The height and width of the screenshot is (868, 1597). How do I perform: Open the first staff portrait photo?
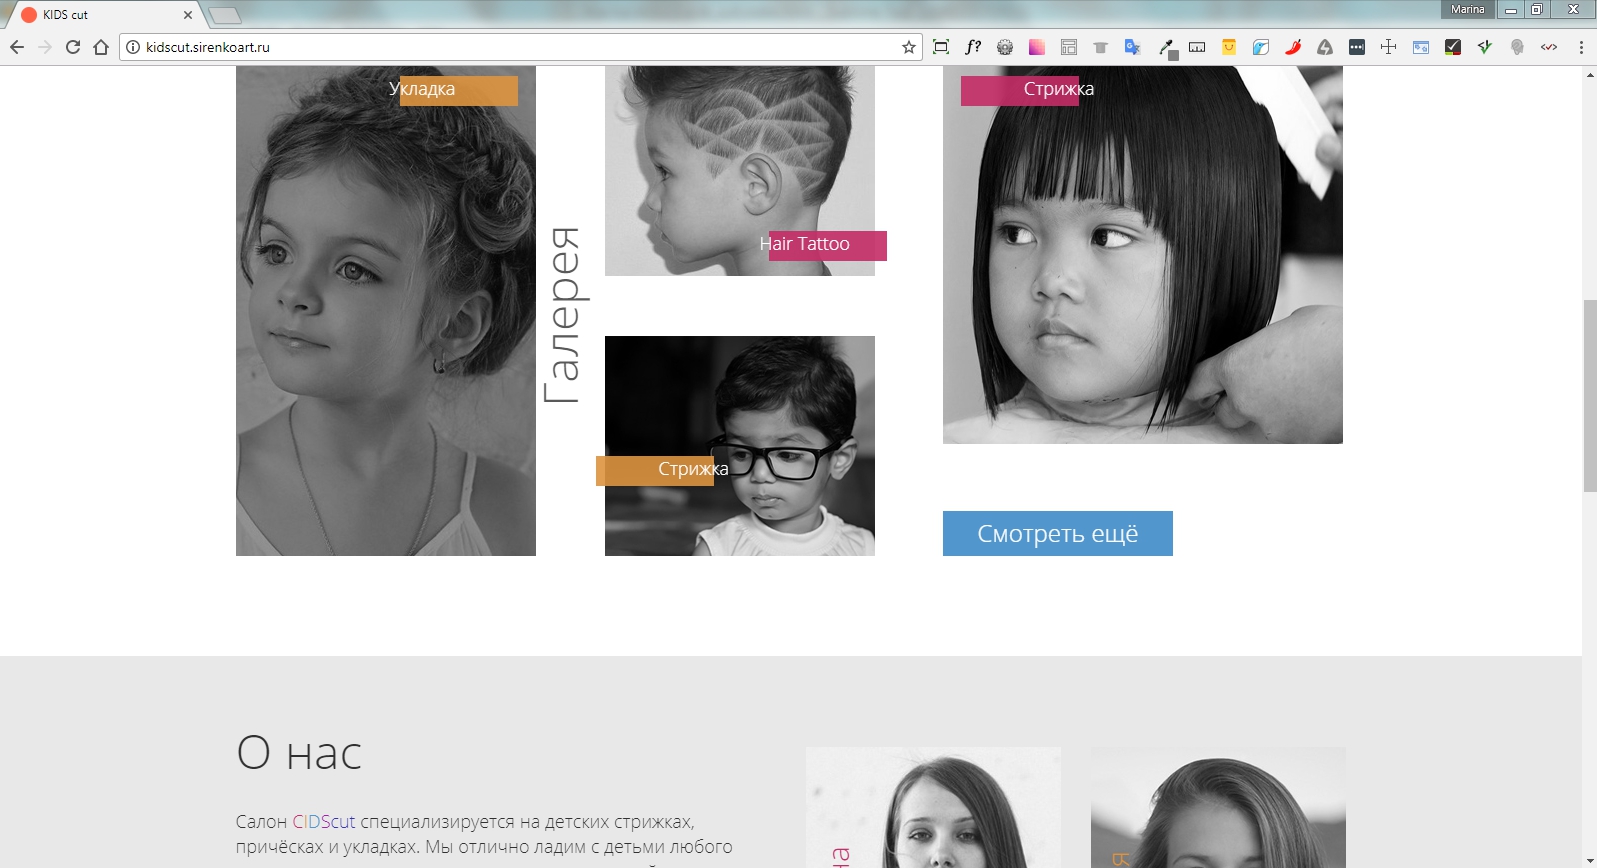pos(933,807)
